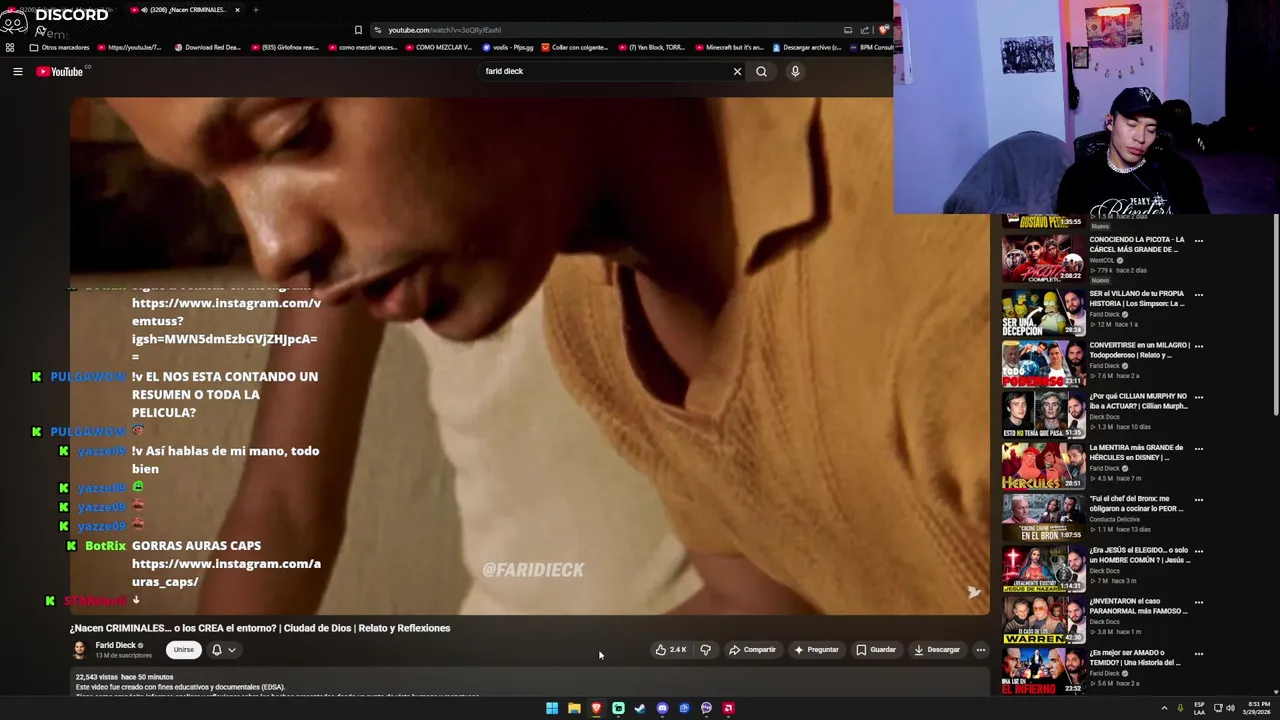Open 'TODOPODEROSO' video thumbnail
Screen dimensions: 1280x720
click(1043, 363)
